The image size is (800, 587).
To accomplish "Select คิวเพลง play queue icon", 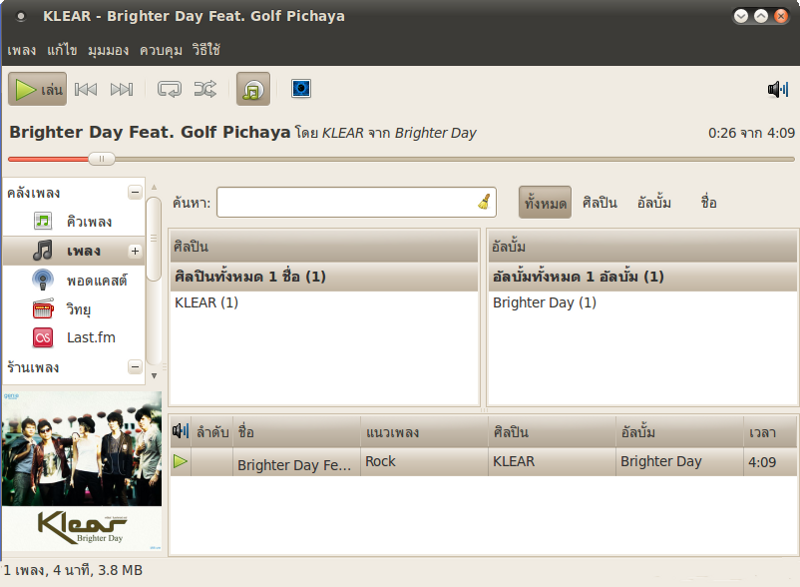I will coord(43,221).
